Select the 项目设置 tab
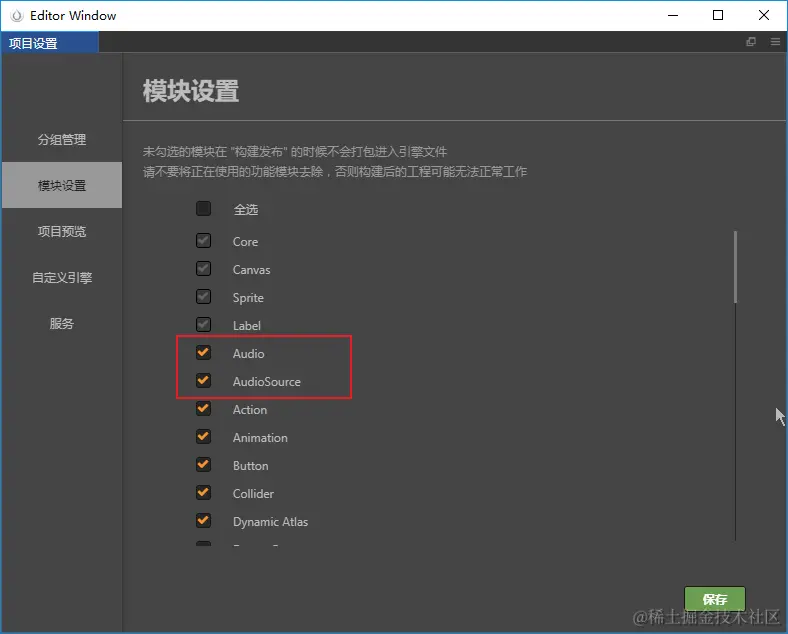This screenshot has width=788, height=634. click(x=50, y=43)
